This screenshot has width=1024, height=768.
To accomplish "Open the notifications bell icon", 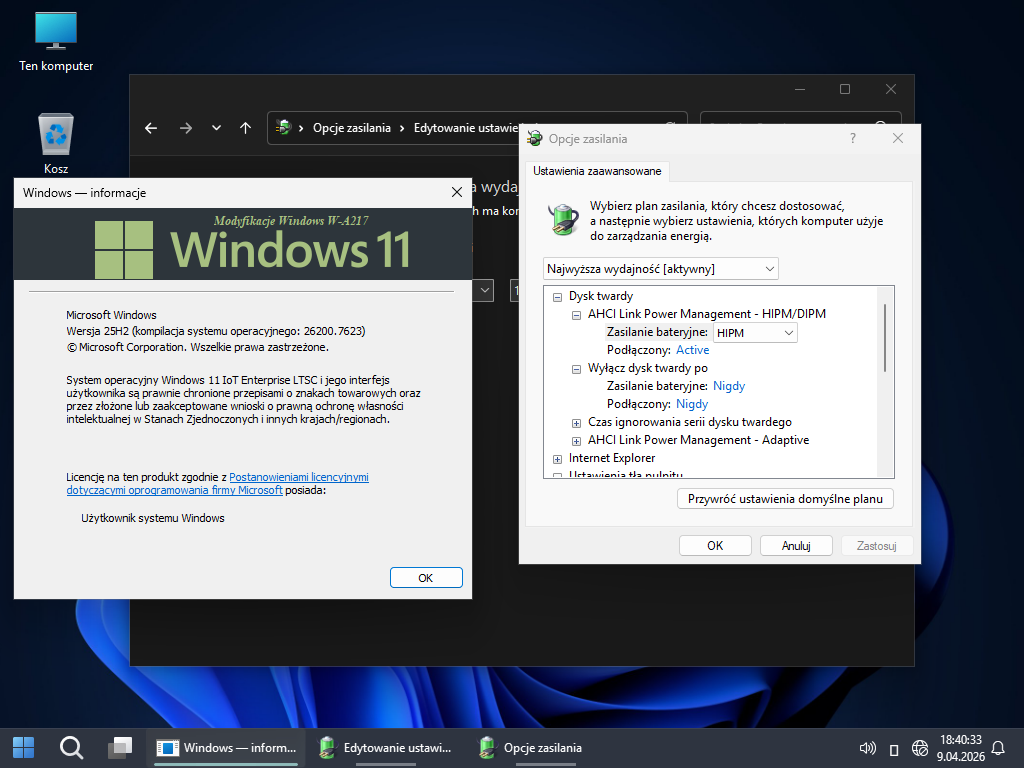I will pos(997,748).
